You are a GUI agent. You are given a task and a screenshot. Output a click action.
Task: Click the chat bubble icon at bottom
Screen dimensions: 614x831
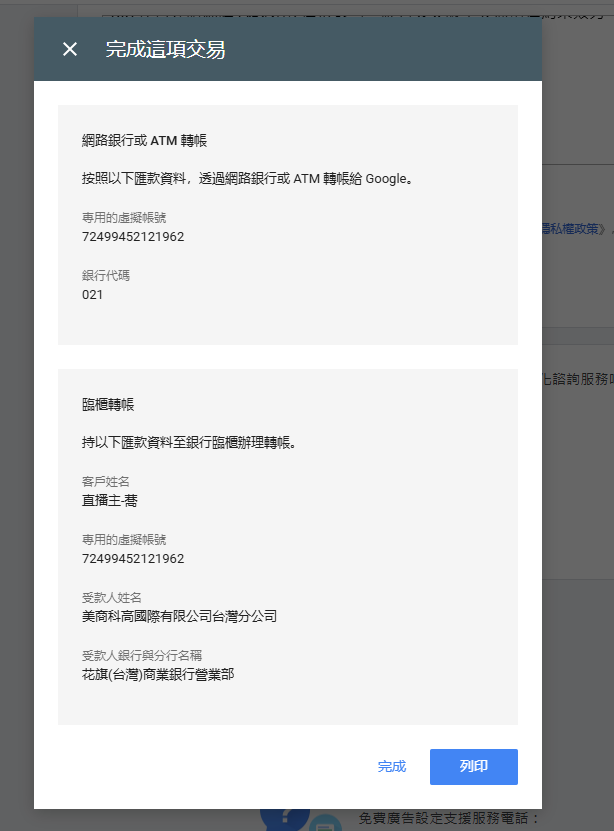324,823
